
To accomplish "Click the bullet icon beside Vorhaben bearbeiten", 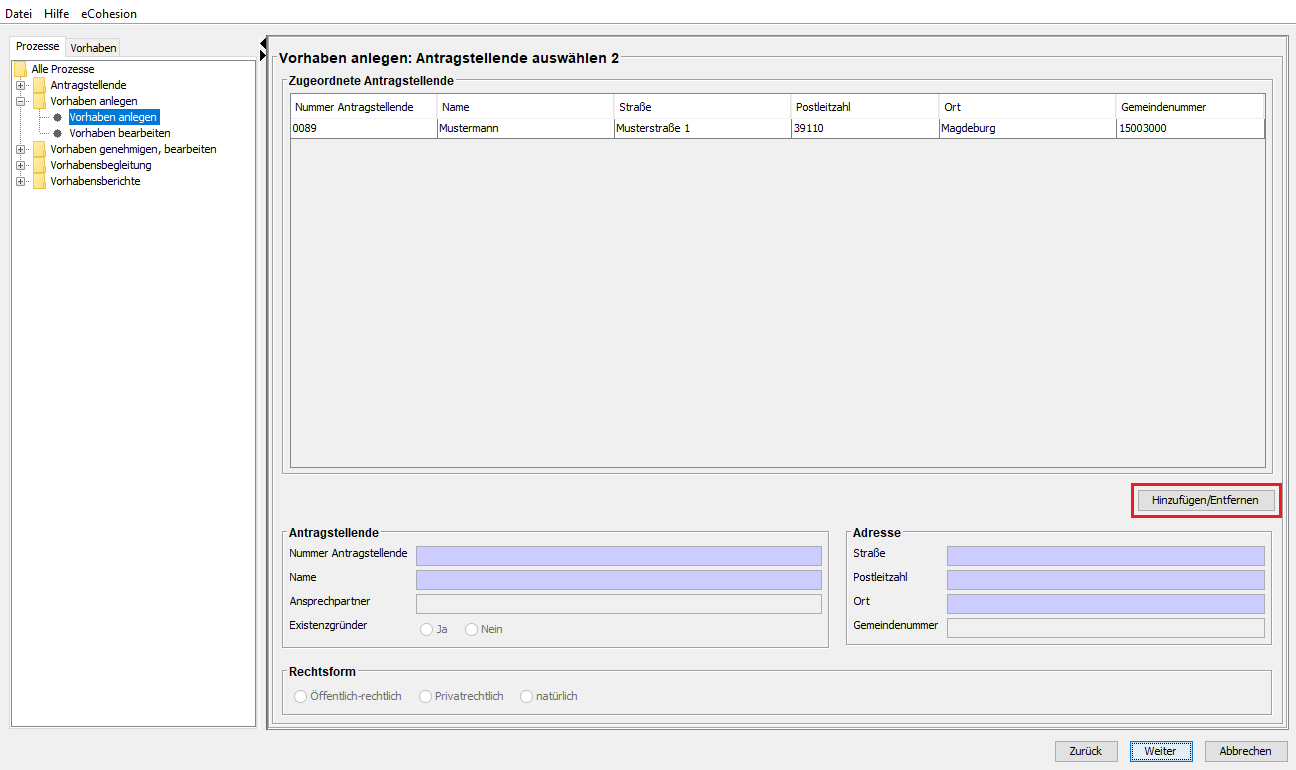I will pos(58,133).
